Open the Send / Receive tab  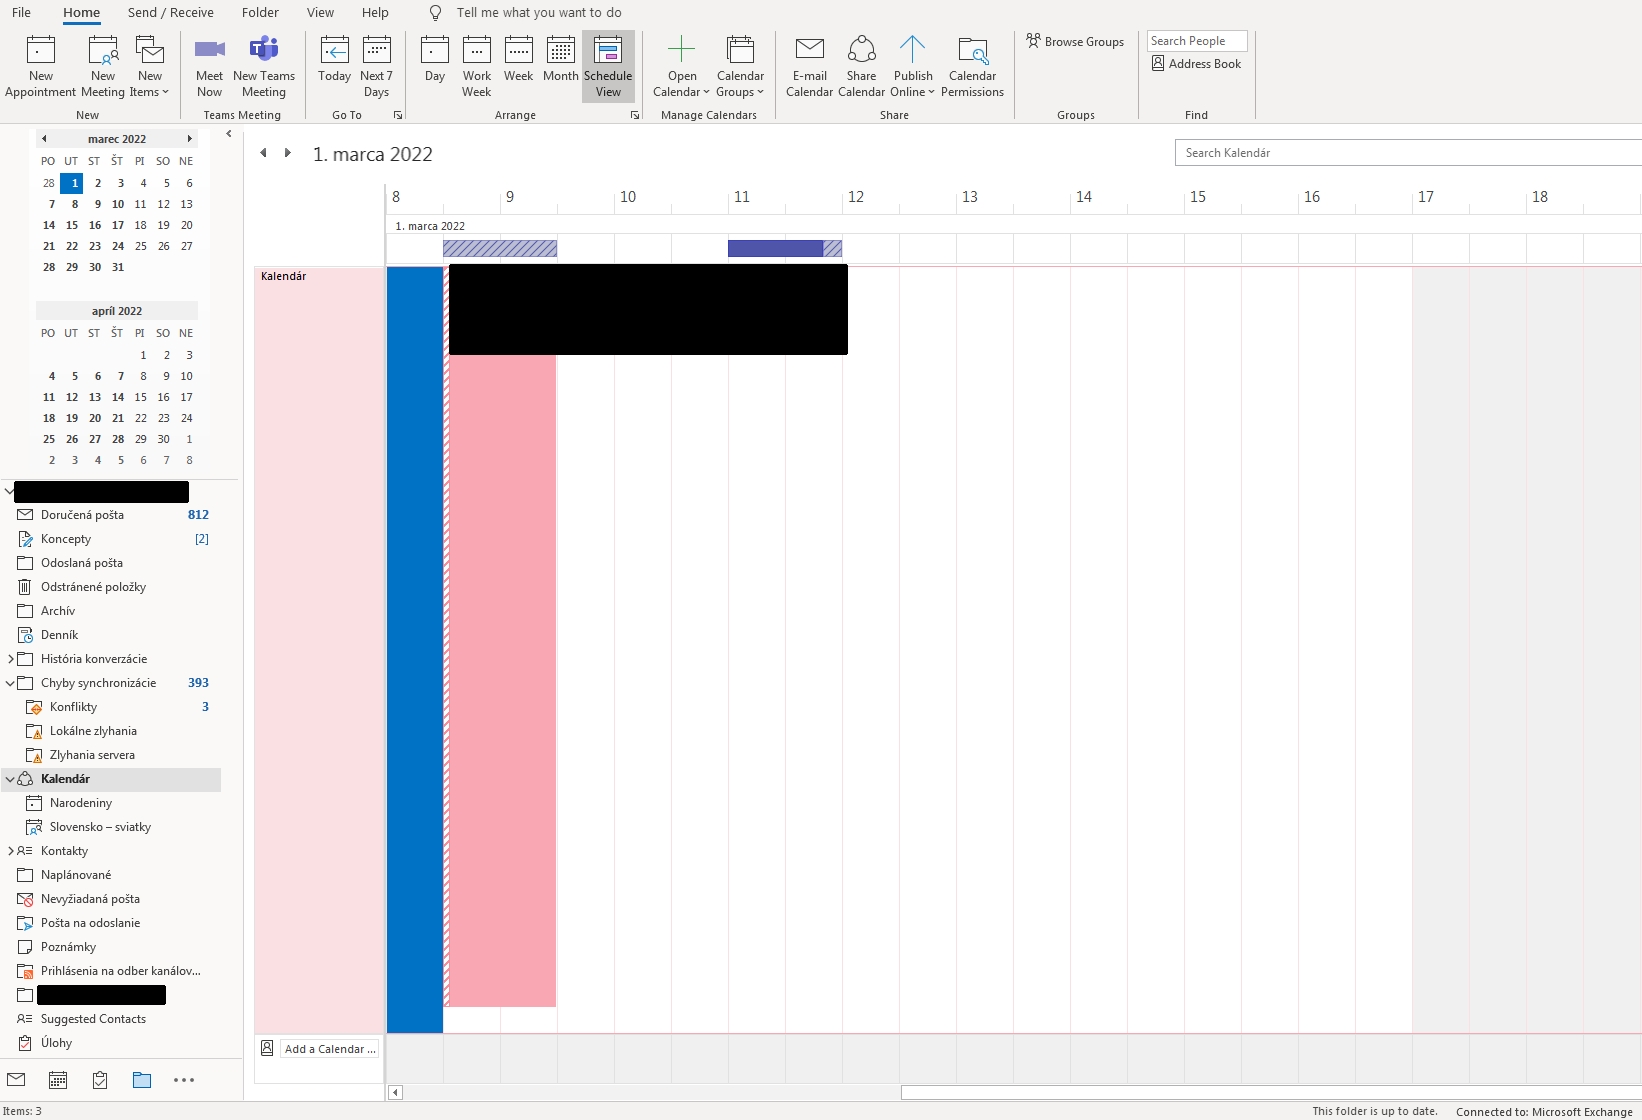click(x=169, y=13)
